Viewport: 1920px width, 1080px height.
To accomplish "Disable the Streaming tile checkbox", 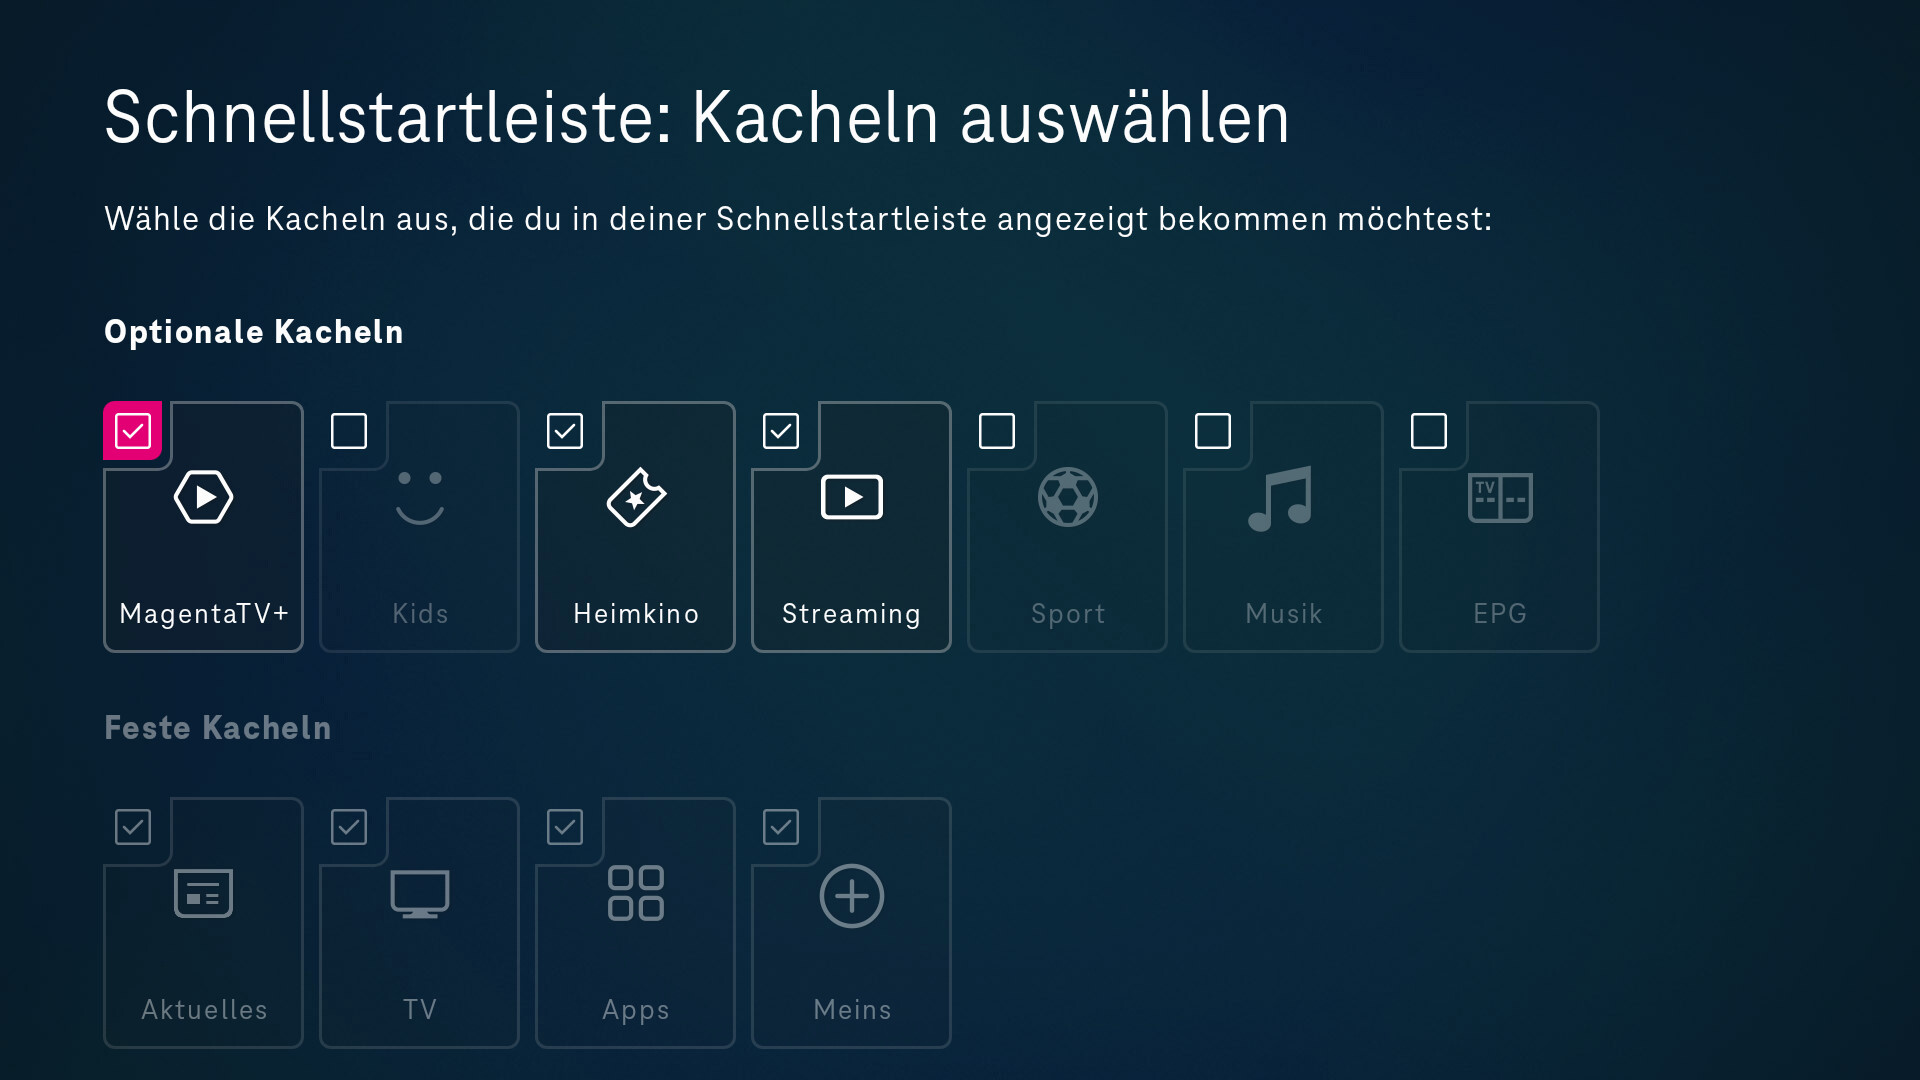I will tap(781, 431).
